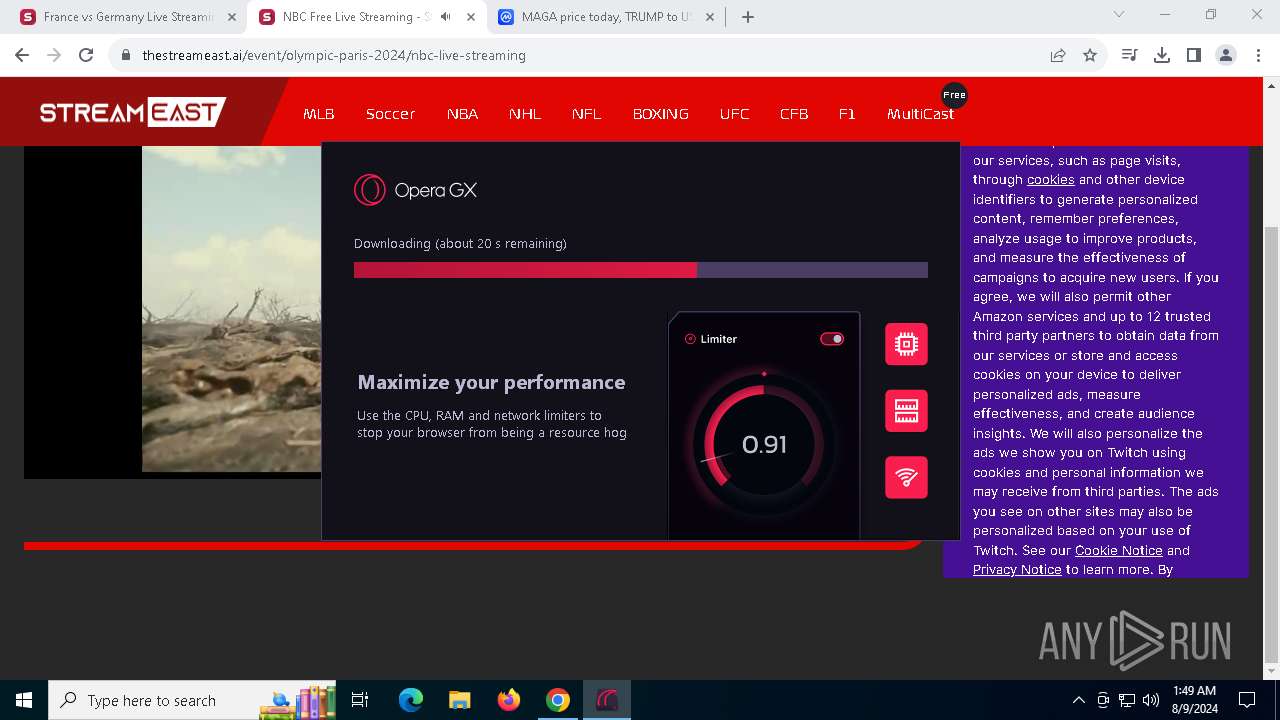
Task: Bookmark this page with the star
Action: tap(1090, 55)
